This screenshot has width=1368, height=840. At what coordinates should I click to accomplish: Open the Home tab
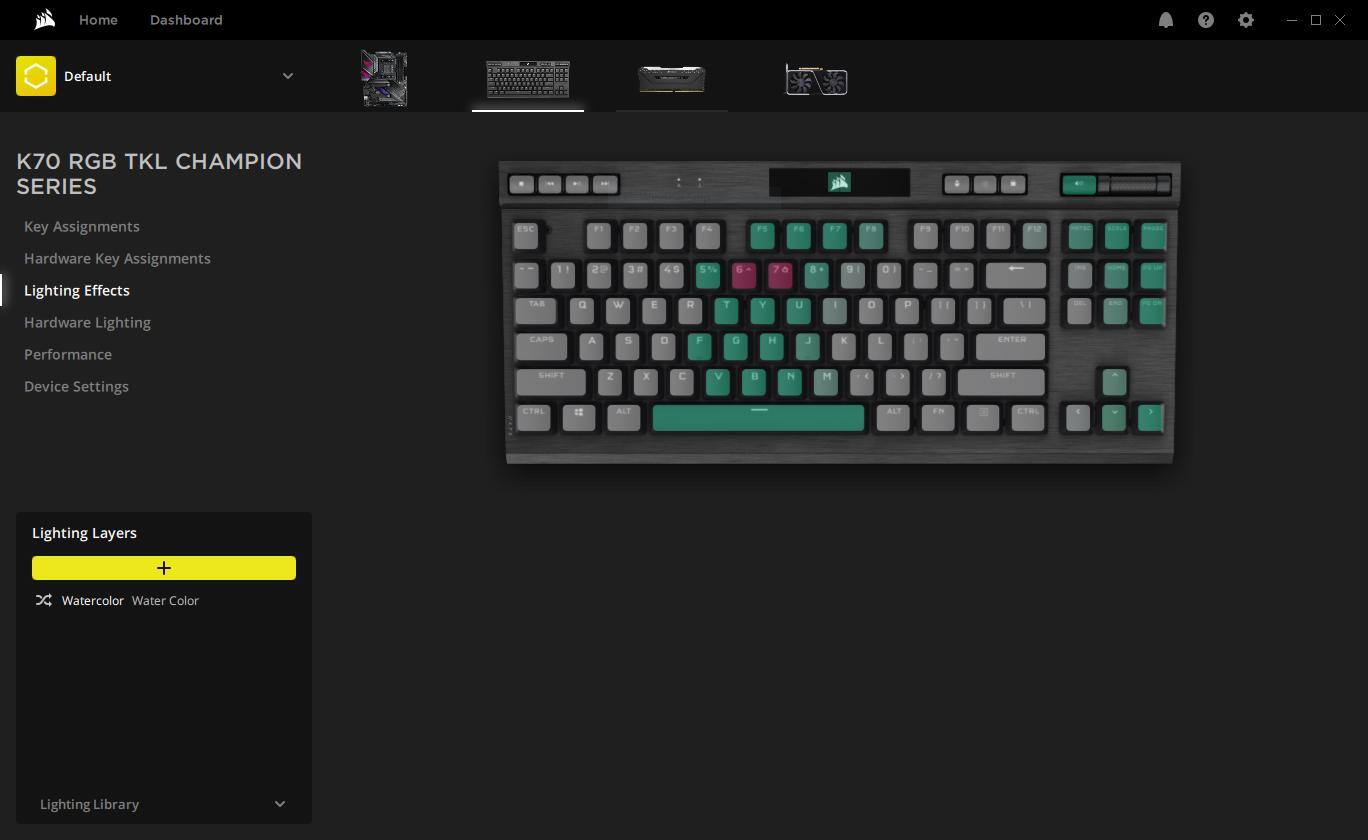pos(98,20)
